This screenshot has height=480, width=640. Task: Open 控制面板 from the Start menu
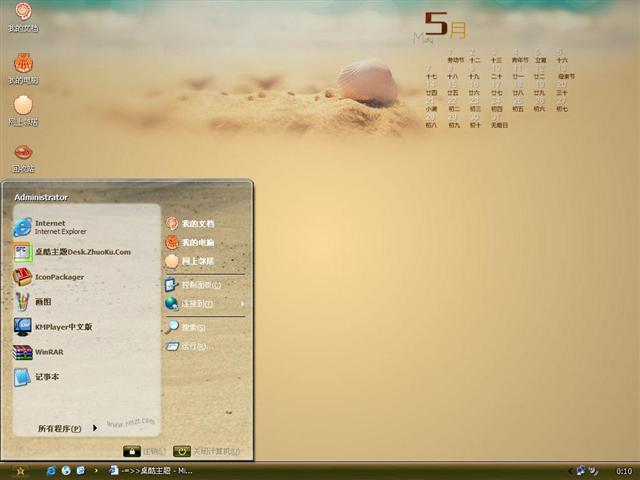click(200, 285)
